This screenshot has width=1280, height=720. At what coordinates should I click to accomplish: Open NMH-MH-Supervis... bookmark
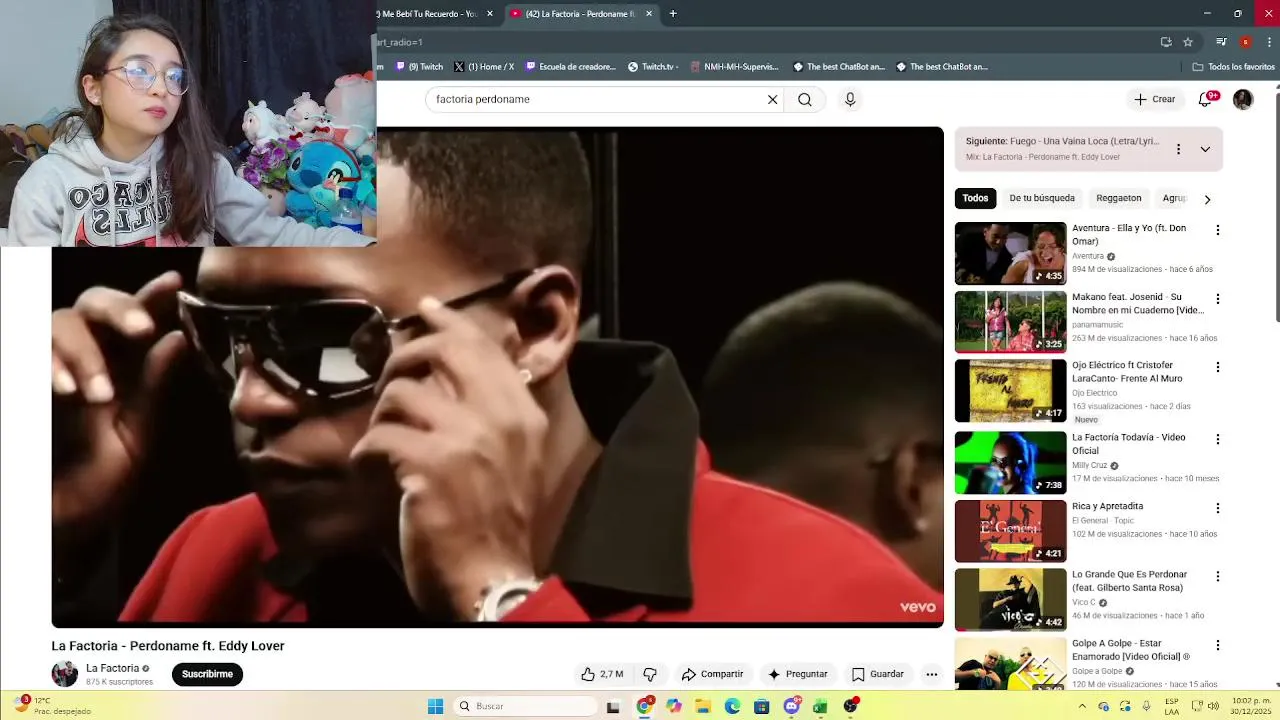734,67
